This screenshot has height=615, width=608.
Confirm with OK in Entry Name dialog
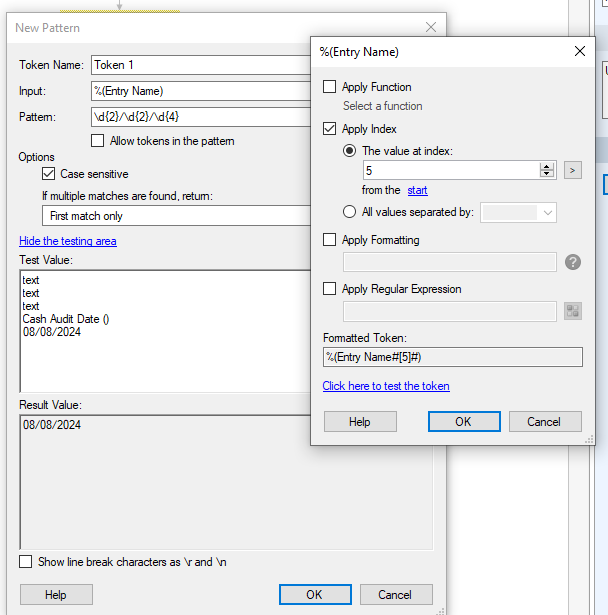[464, 422]
